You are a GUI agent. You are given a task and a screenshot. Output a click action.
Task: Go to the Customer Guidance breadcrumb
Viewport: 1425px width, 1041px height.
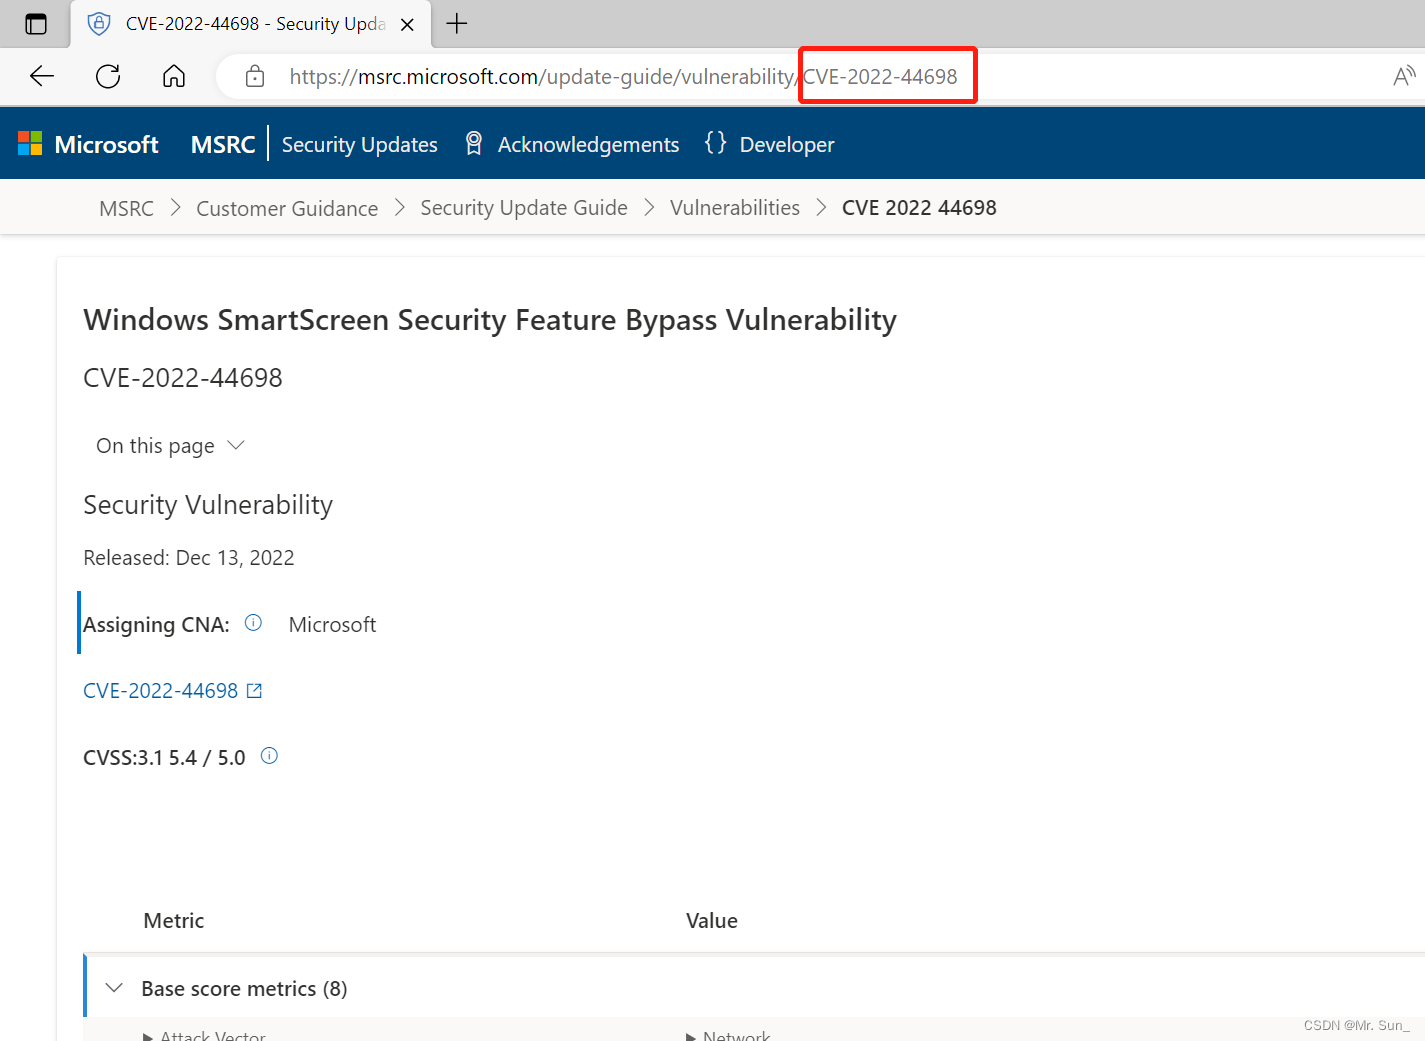[x=287, y=208]
